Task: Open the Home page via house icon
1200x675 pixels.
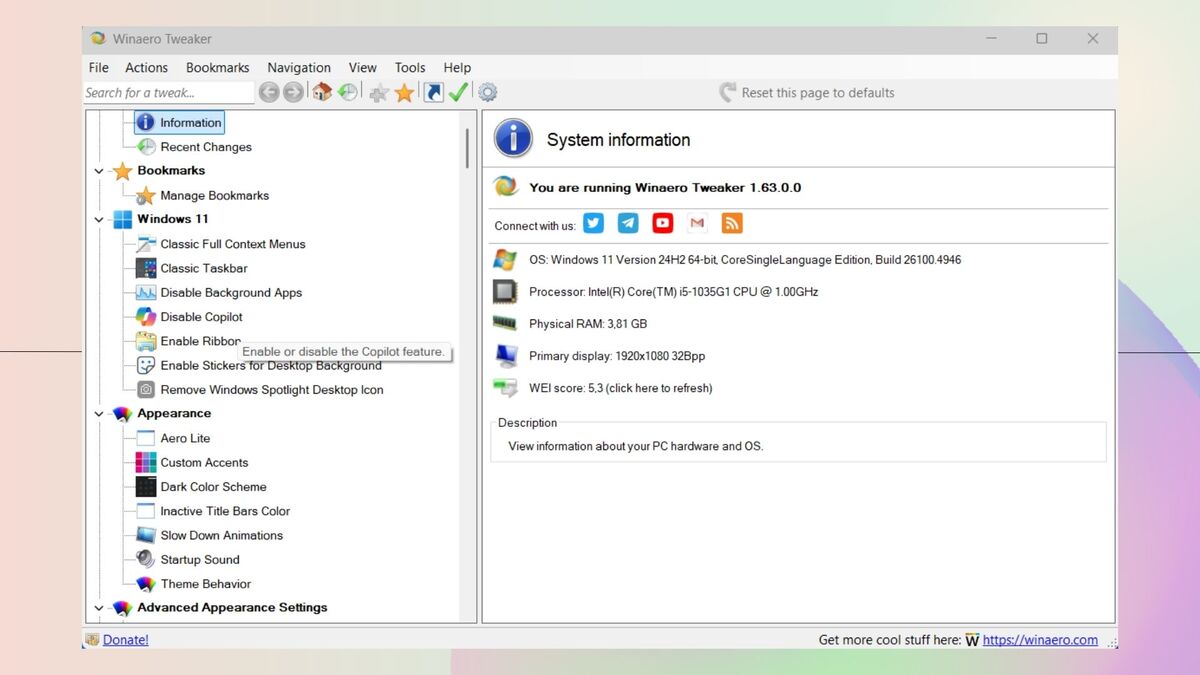Action: pyautogui.click(x=321, y=92)
